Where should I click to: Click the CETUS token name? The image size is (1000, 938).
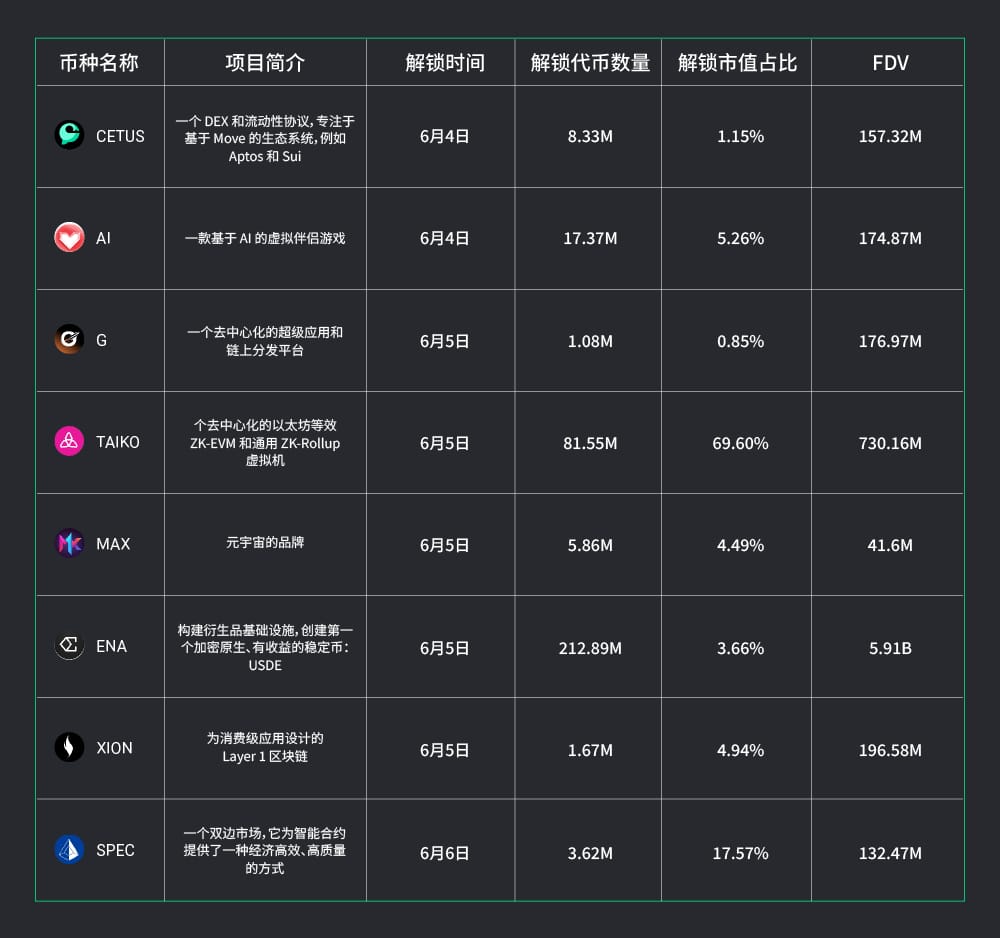pos(120,136)
